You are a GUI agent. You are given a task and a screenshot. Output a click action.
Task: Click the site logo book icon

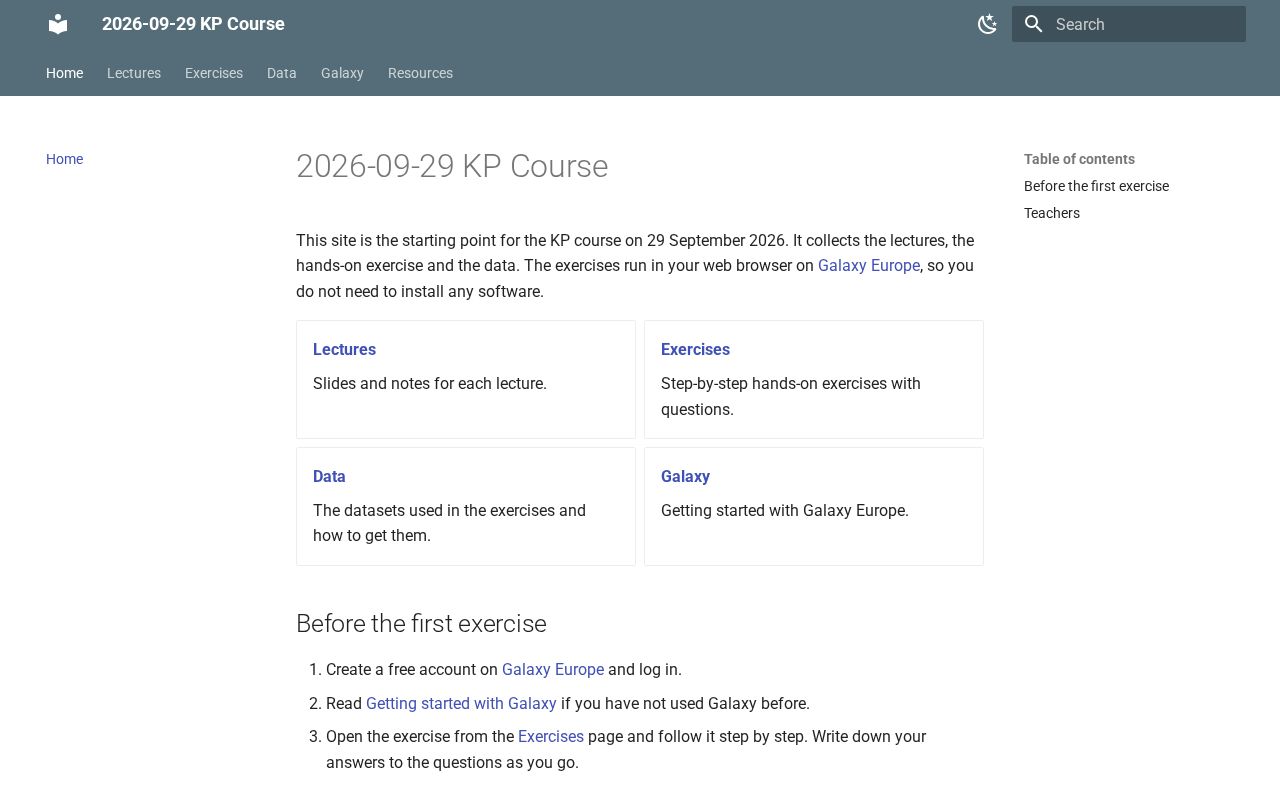pyautogui.click(x=58, y=24)
